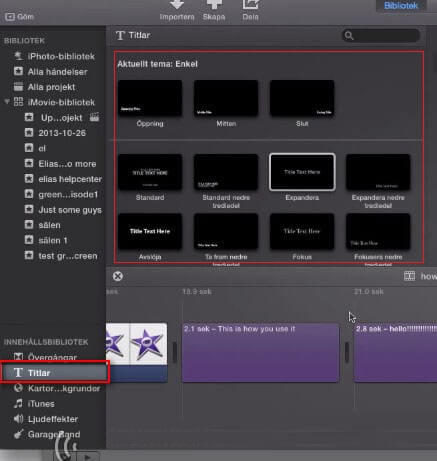Image resolution: width=437 pixels, height=461 pixels.
Task: Switch to the Bibliotek tab
Action: coord(401,6)
